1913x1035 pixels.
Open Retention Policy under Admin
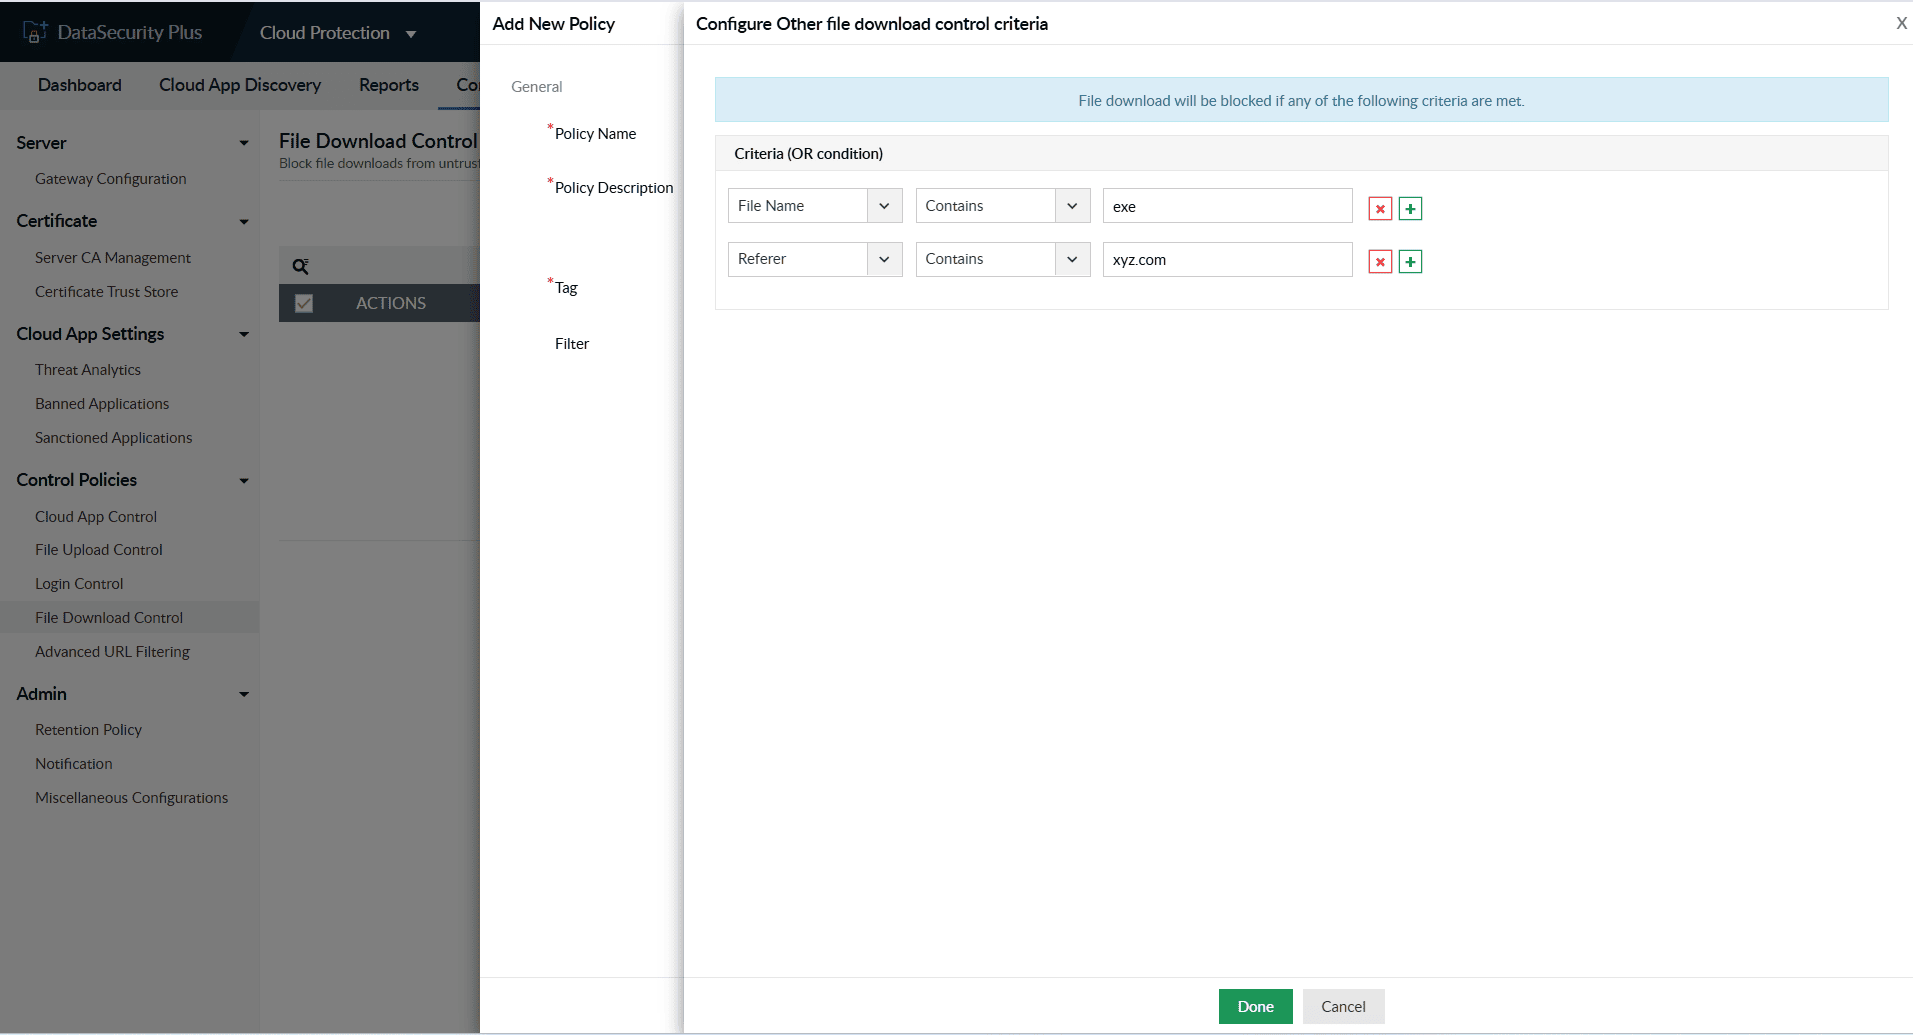(x=88, y=730)
